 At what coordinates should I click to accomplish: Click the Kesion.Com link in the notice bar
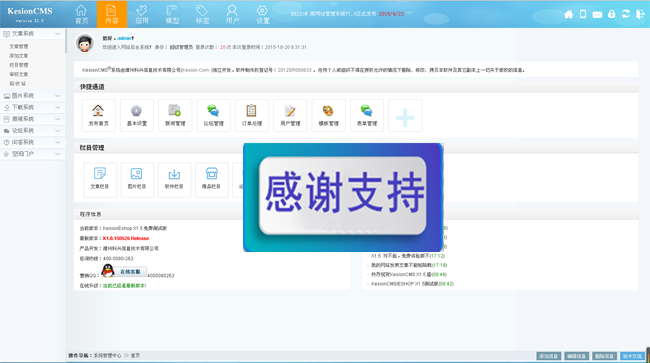196,70
